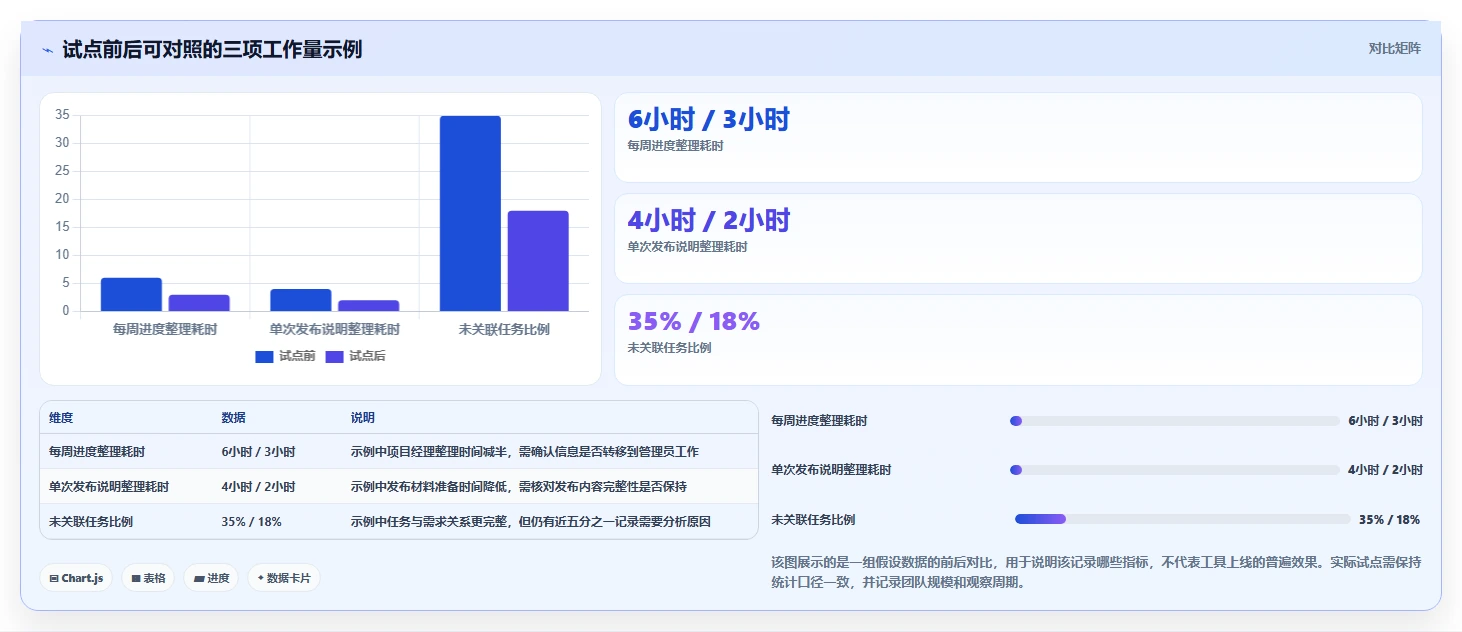
Task: Click progress value label 6小时 / 3小时
Action: click(1385, 421)
